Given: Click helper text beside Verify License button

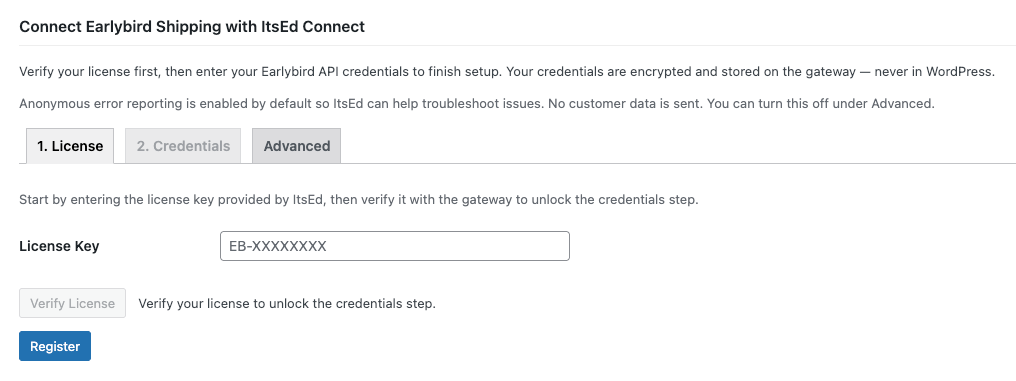Looking at the screenshot, I should tap(287, 303).
